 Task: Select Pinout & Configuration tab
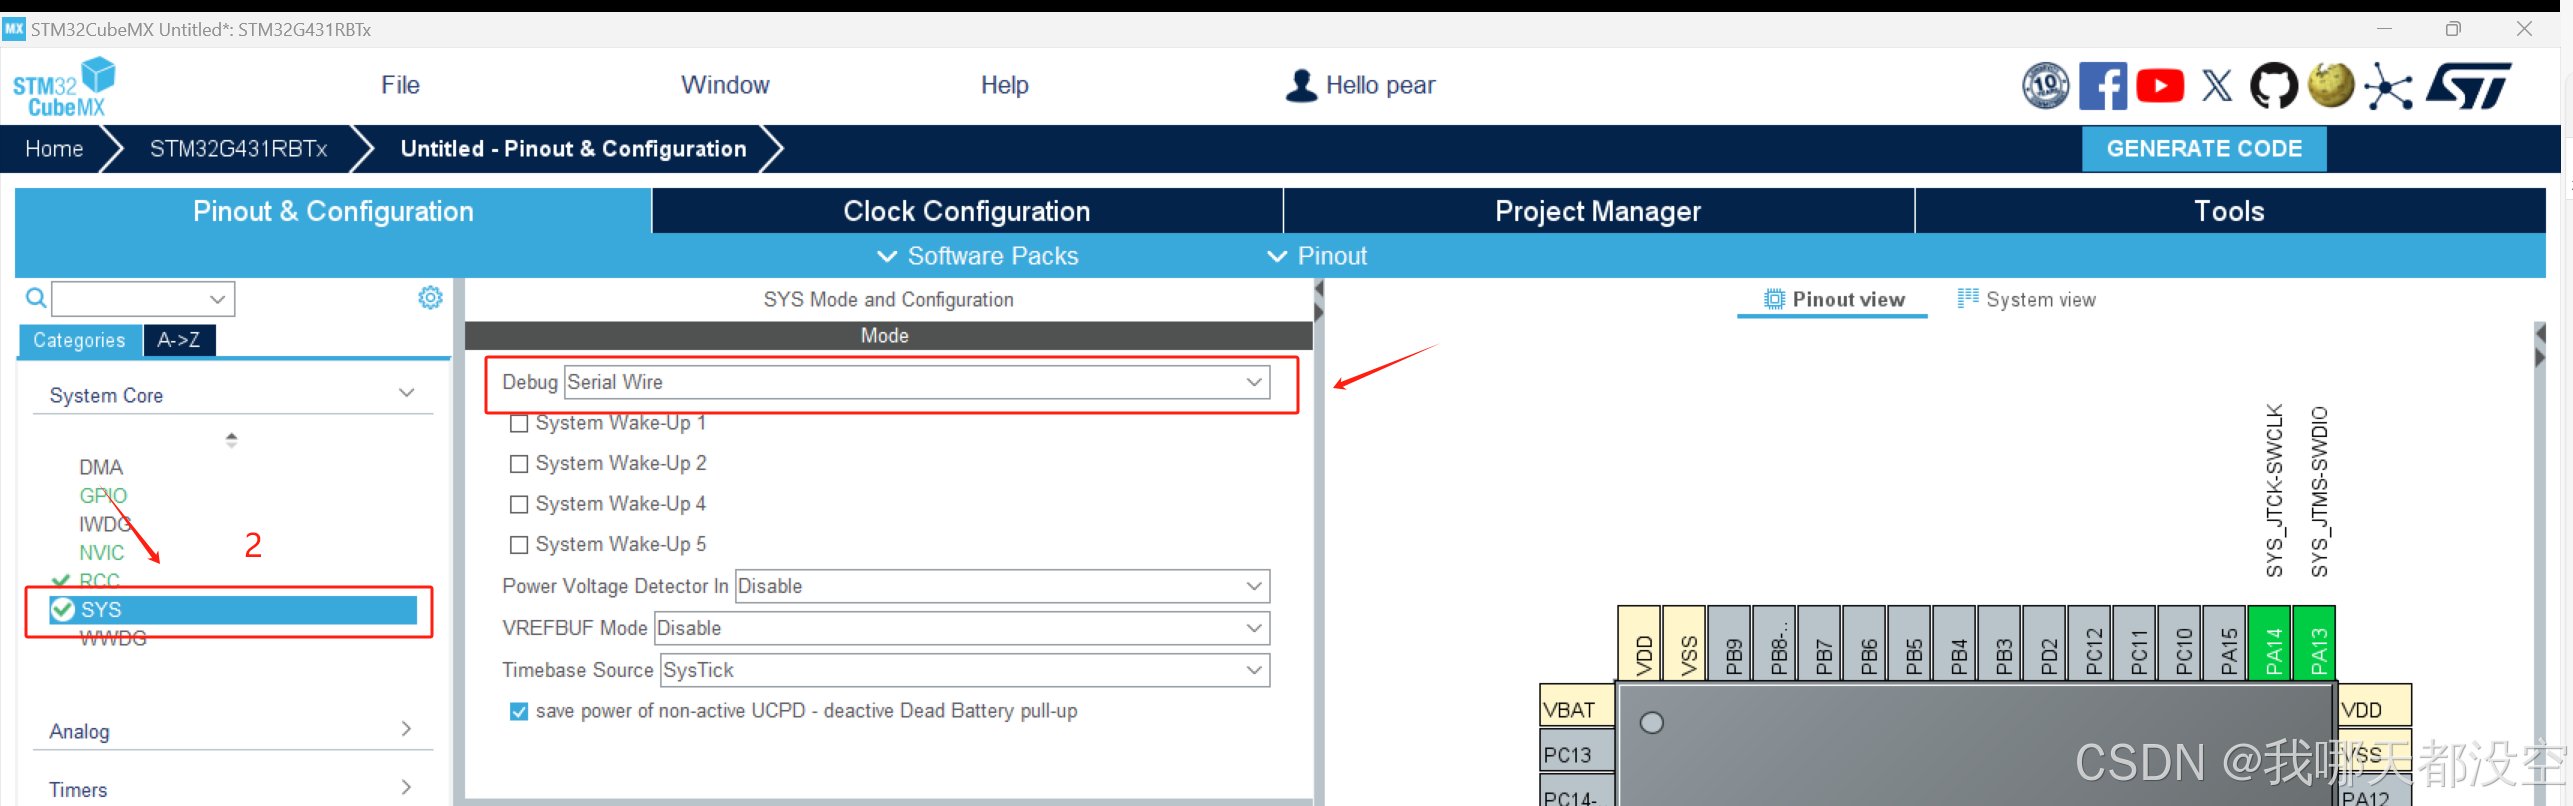333,211
